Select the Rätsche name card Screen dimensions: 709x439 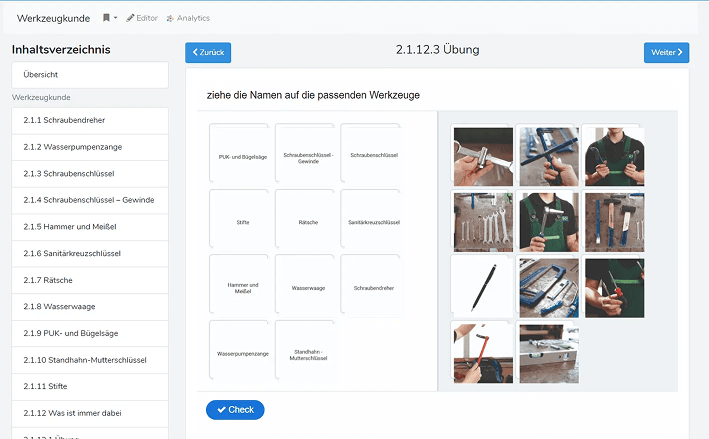coord(304,222)
